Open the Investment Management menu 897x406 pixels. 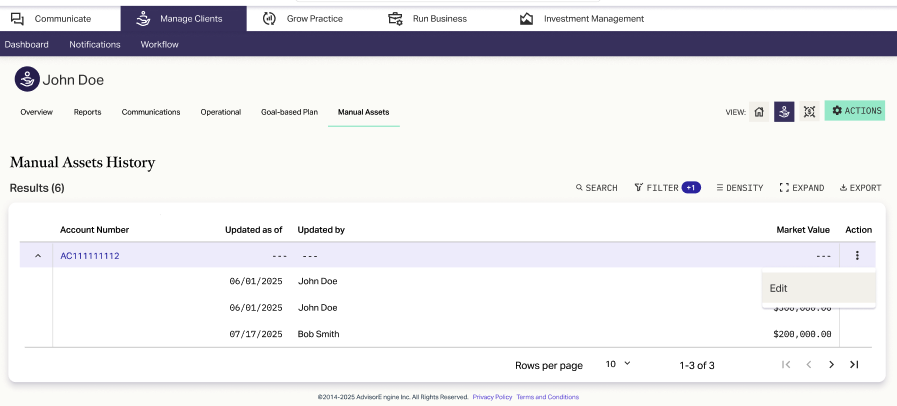tap(582, 19)
